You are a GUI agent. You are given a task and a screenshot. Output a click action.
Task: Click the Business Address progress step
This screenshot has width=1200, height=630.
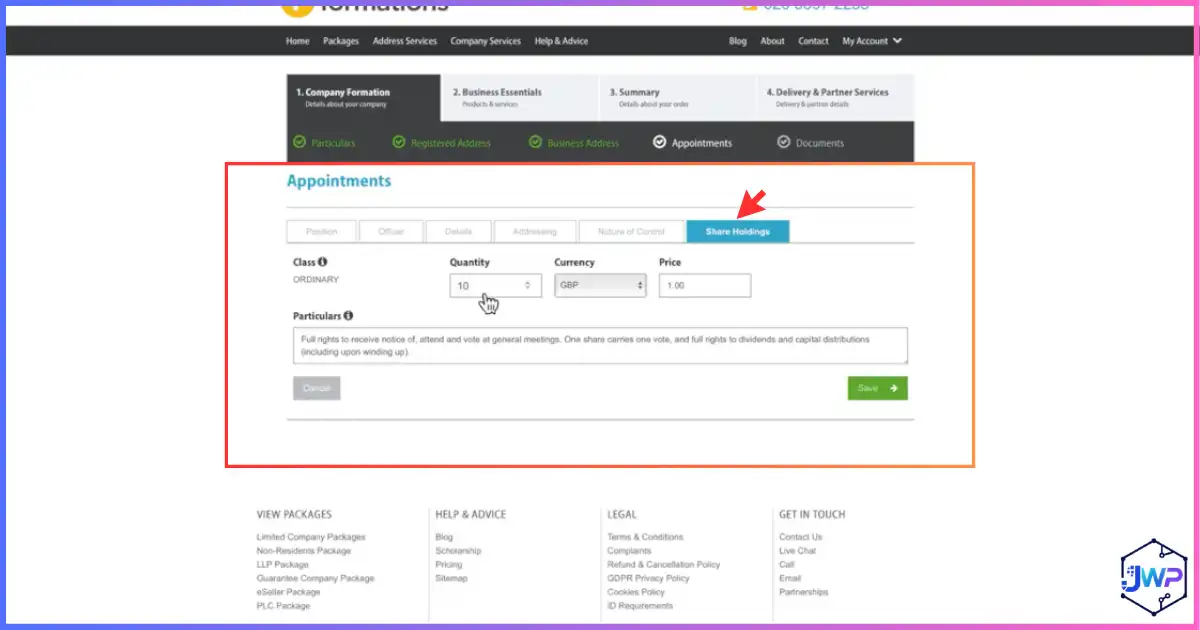[x=574, y=143]
